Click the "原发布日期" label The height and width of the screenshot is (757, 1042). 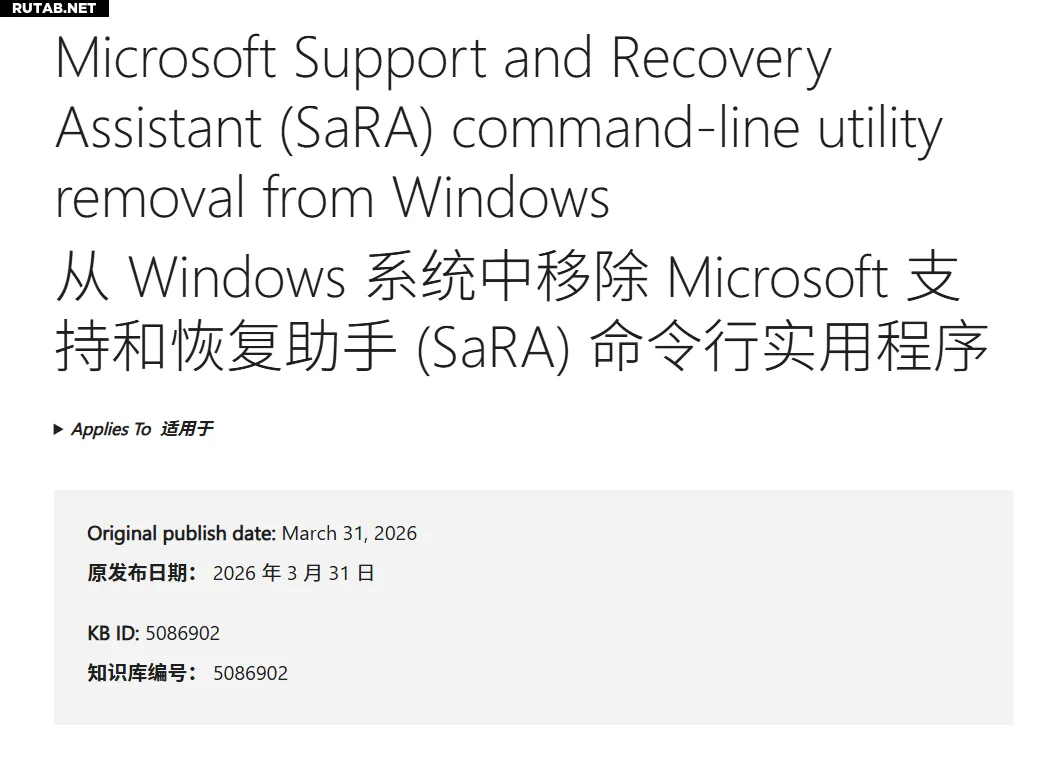coord(141,573)
